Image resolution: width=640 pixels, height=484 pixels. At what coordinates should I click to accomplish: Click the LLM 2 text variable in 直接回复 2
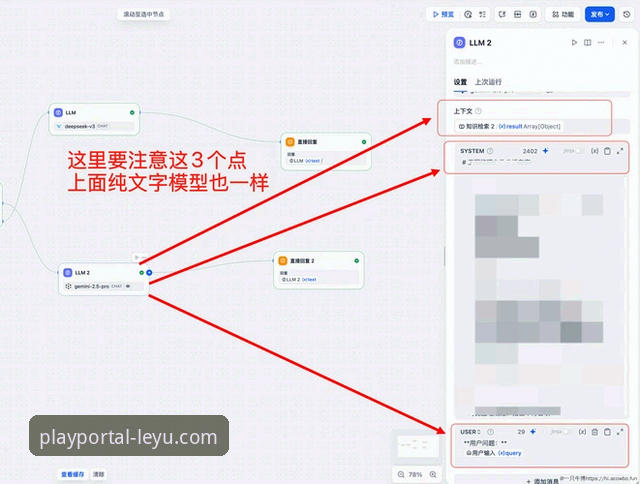point(299,280)
